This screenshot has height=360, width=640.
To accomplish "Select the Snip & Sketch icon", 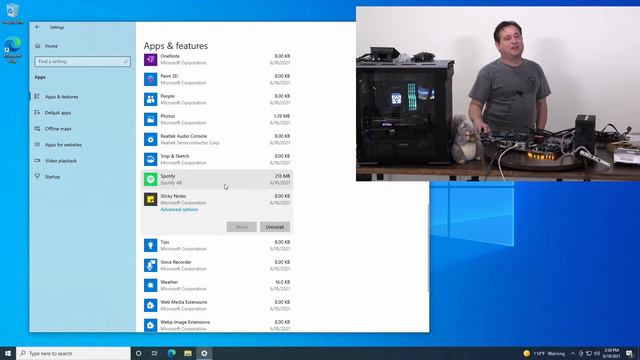I will click(x=150, y=159).
